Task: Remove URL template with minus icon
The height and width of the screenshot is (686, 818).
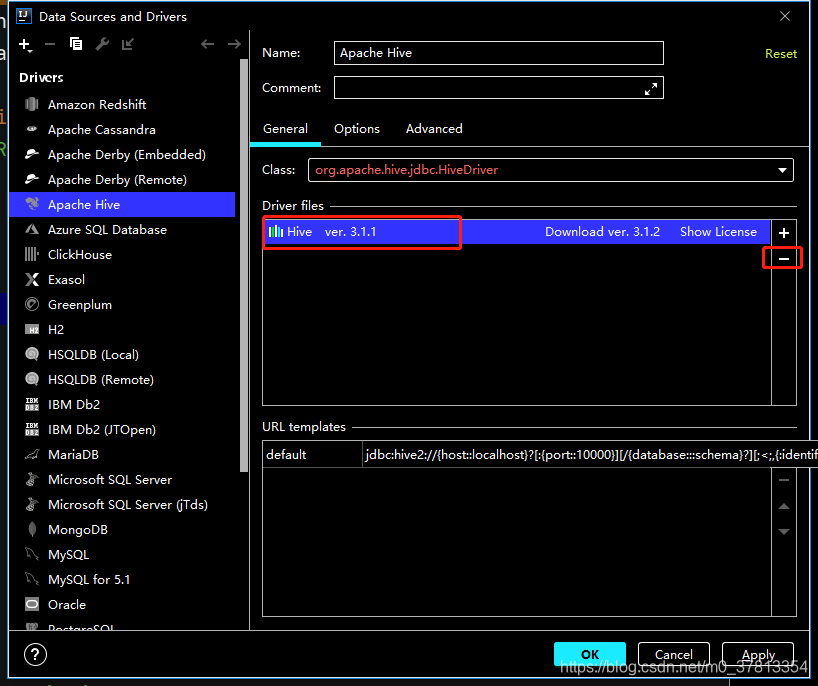Action: click(784, 480)
